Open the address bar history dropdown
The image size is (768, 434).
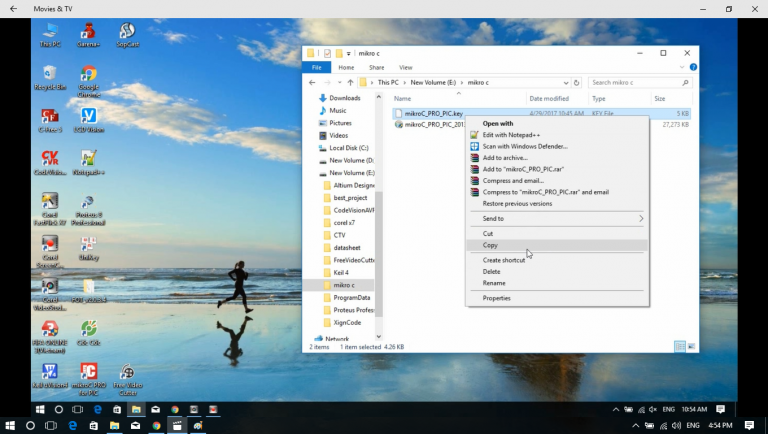tap(565, 83)
